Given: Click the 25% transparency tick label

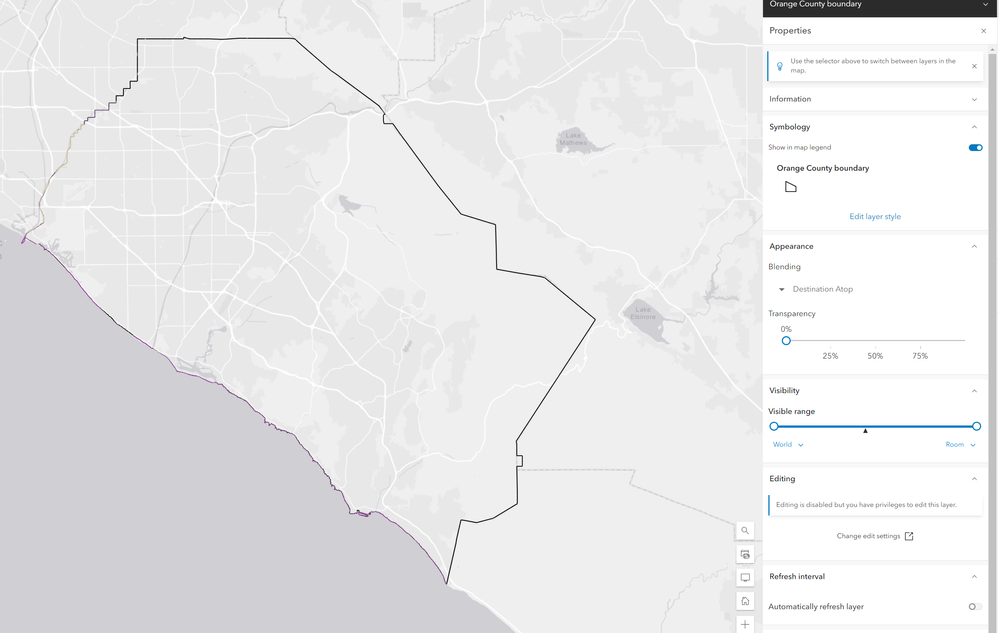Looking at the screenshot, I should point(830,356).
